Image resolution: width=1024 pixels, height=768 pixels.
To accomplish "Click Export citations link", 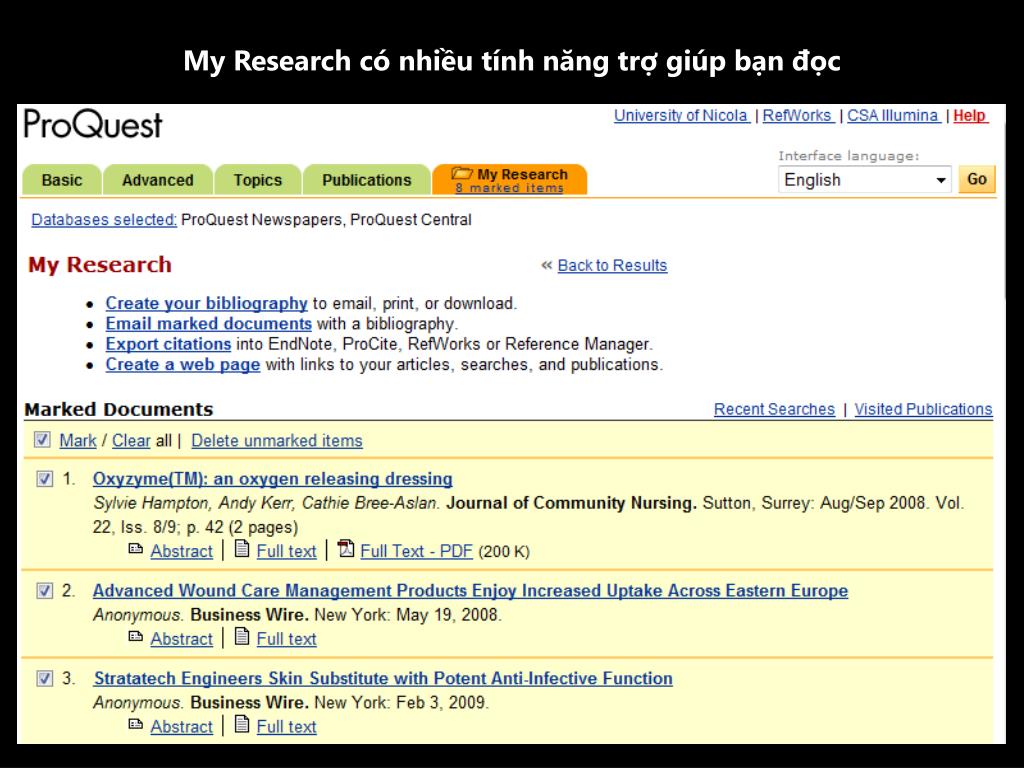I will 168,344.
